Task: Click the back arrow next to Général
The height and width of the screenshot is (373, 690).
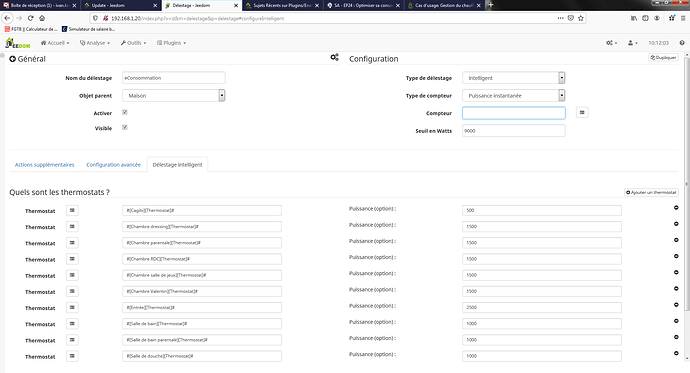Action: [x=12, y=59]
